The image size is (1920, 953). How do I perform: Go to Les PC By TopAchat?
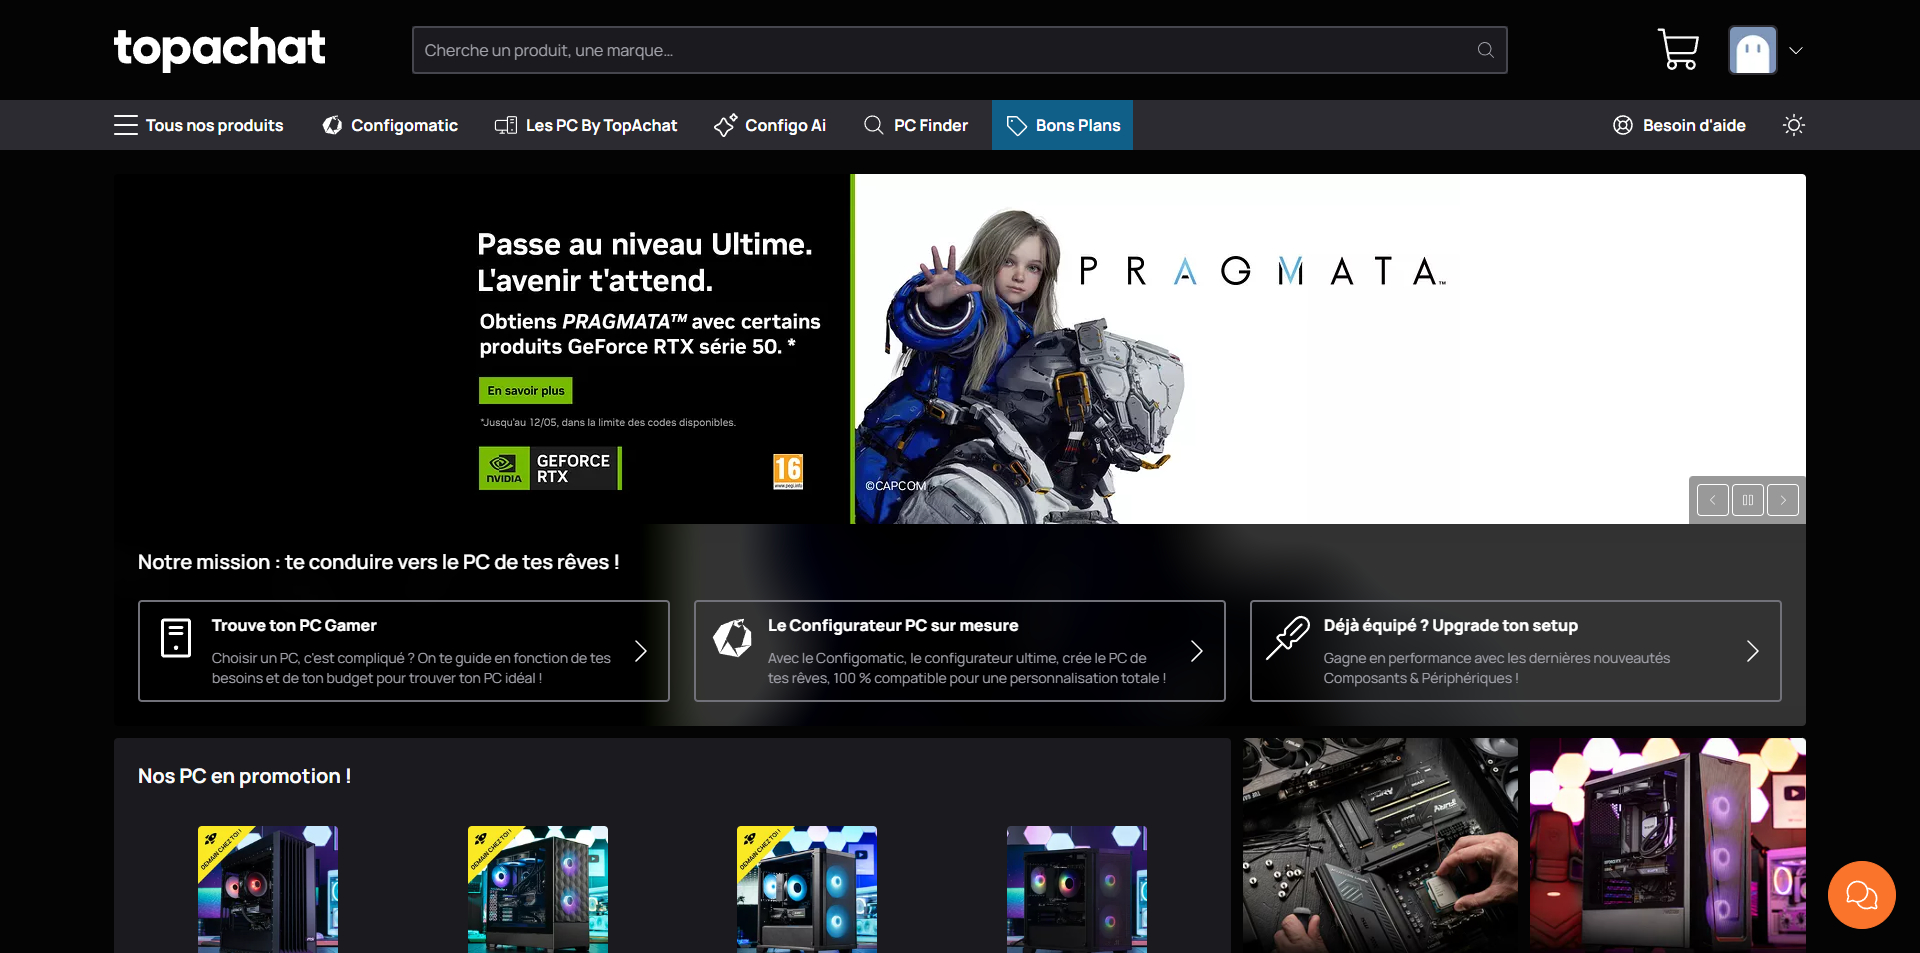586,125
